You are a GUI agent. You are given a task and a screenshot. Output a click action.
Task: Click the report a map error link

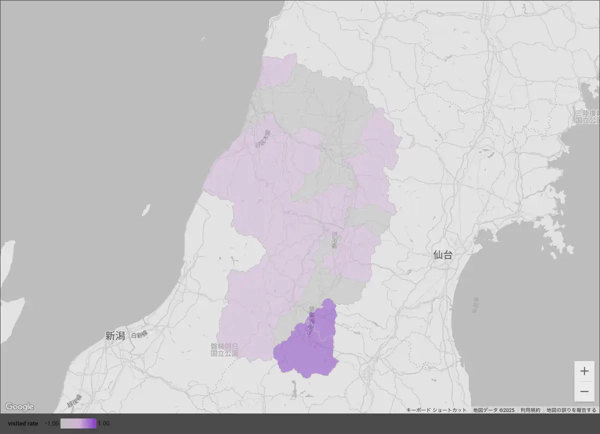click(570, 410)
